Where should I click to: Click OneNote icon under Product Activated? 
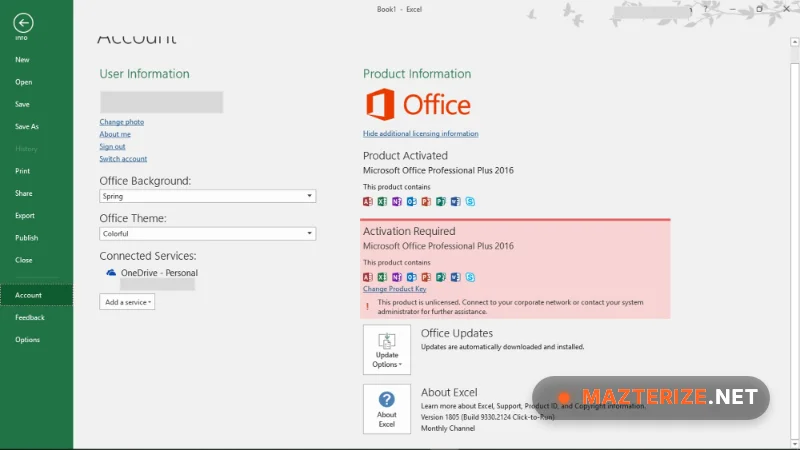(397, 202)
